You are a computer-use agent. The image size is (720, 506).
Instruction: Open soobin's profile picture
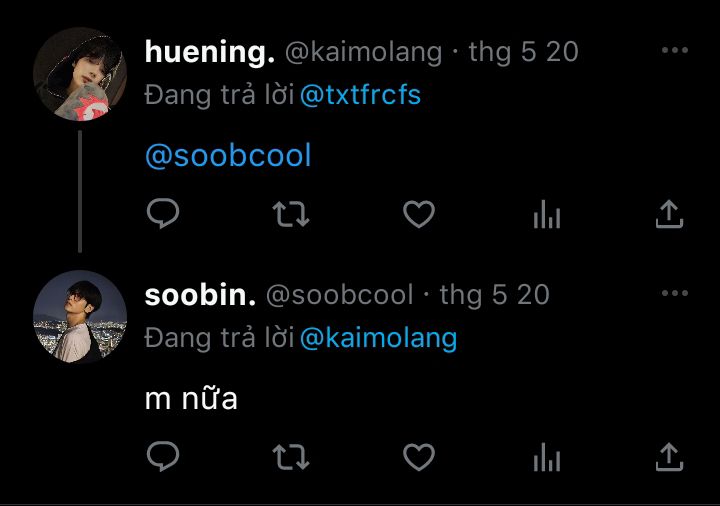(x=80, y=317)
